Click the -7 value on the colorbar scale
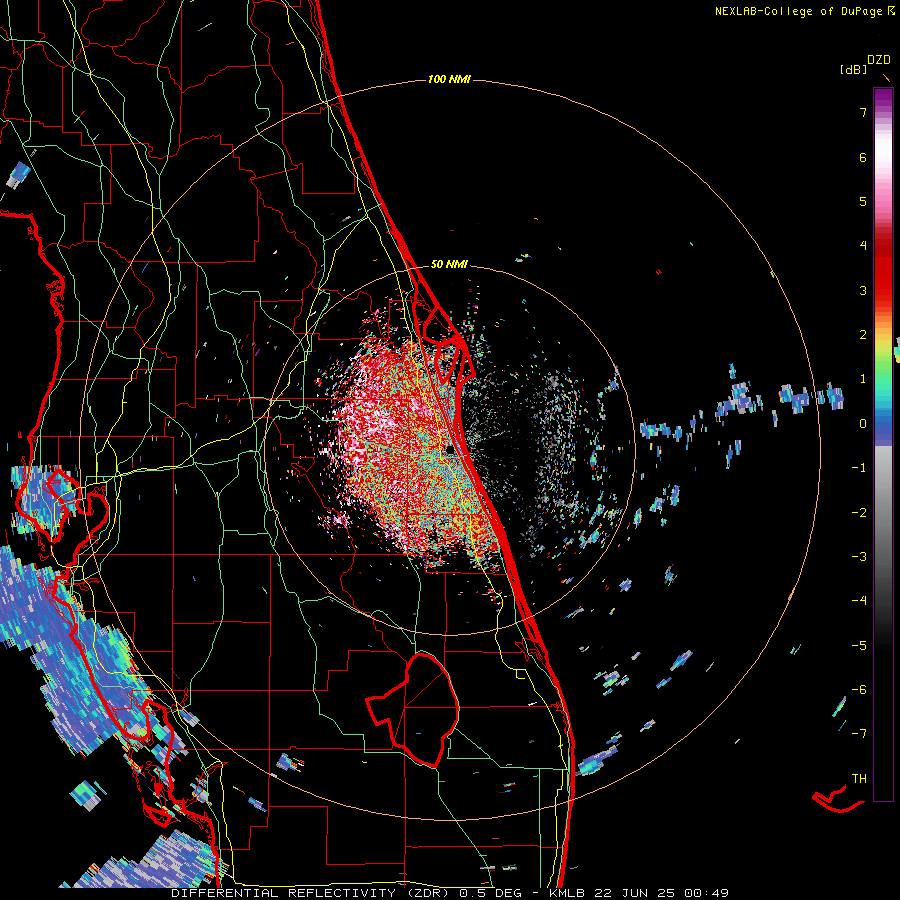 pos(859,733)
